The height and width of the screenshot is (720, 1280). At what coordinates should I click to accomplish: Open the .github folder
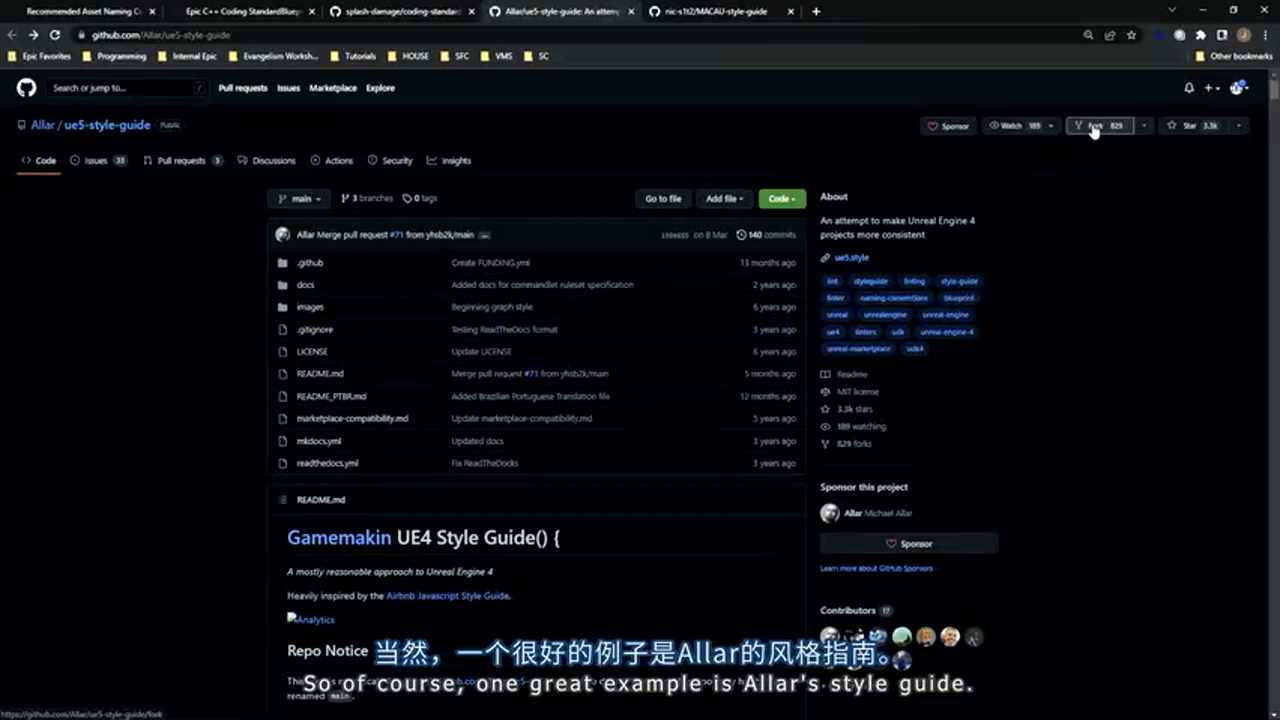pyautogui.click(x=309, y=263)
